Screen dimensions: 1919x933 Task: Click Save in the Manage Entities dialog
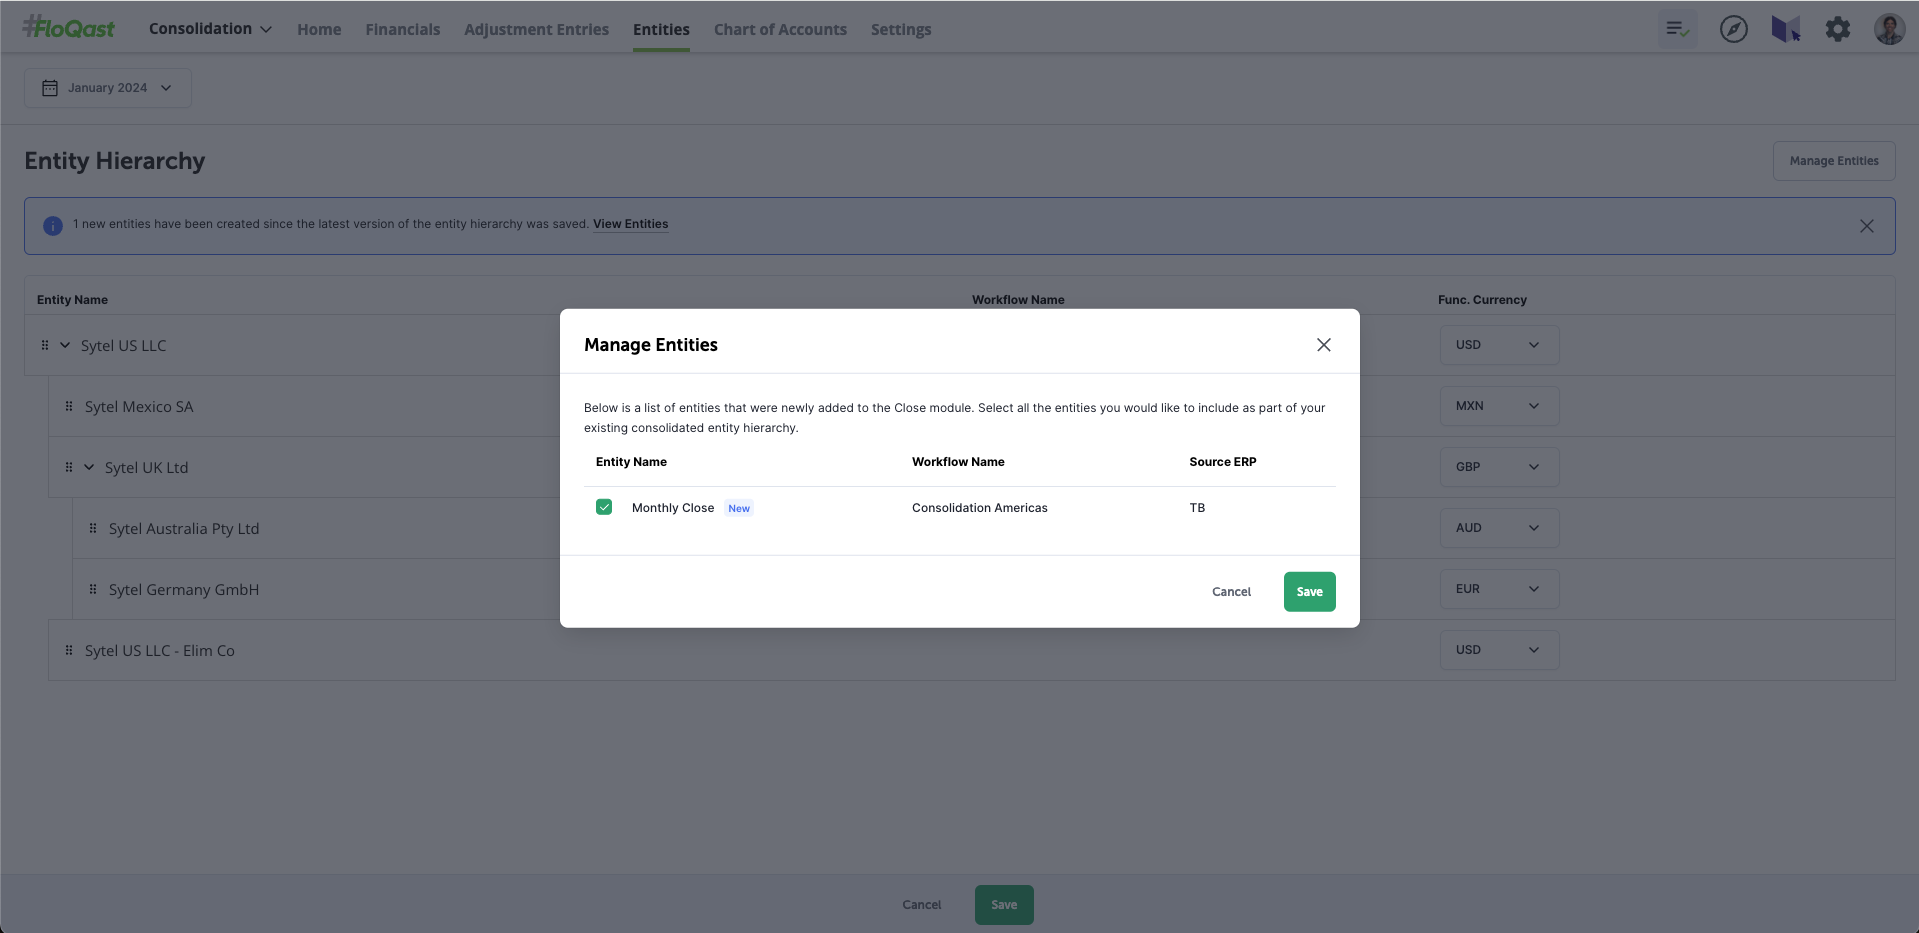pos(1309,592)
